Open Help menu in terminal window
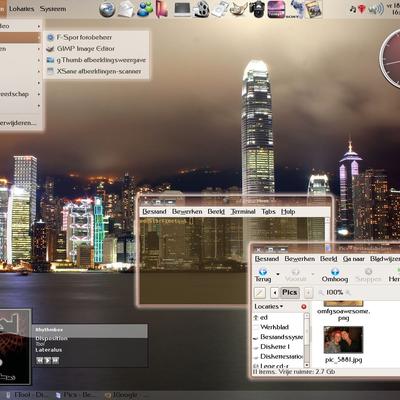Image resolution: width=400 pixels, height=400 pixels. (288, 212)
